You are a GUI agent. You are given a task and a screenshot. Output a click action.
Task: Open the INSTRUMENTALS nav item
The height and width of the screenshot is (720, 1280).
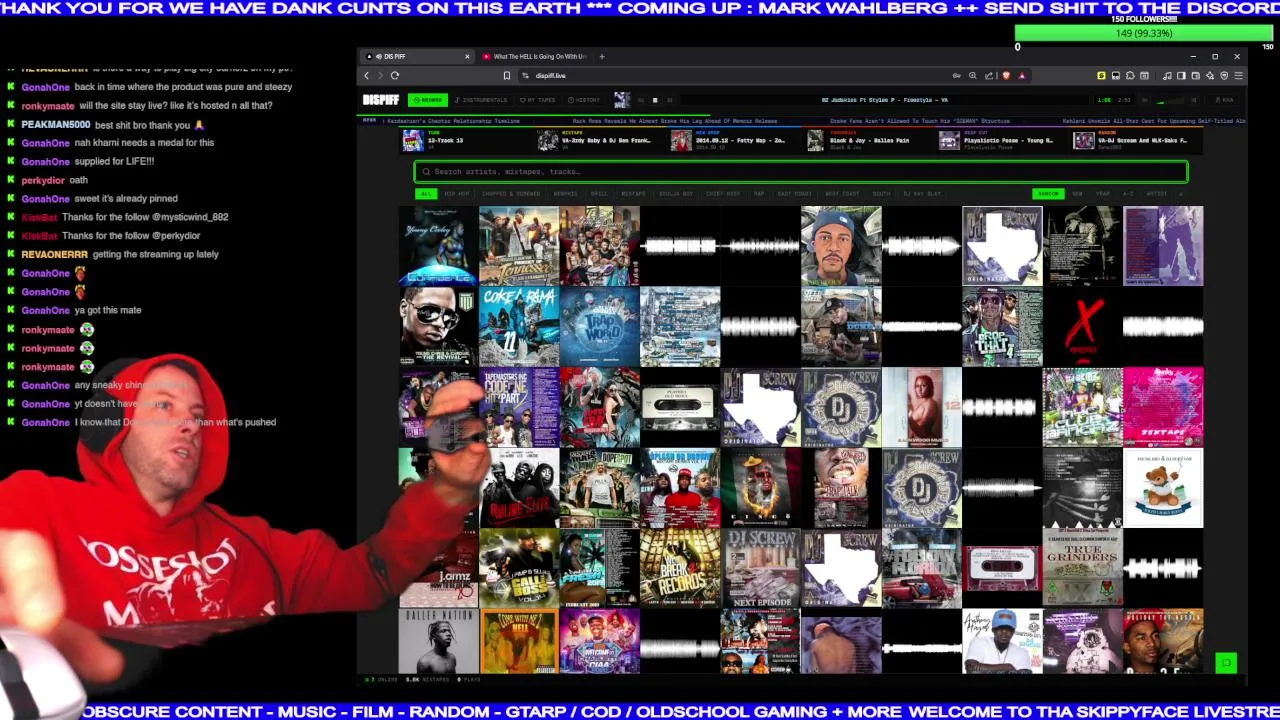(481, 100)
